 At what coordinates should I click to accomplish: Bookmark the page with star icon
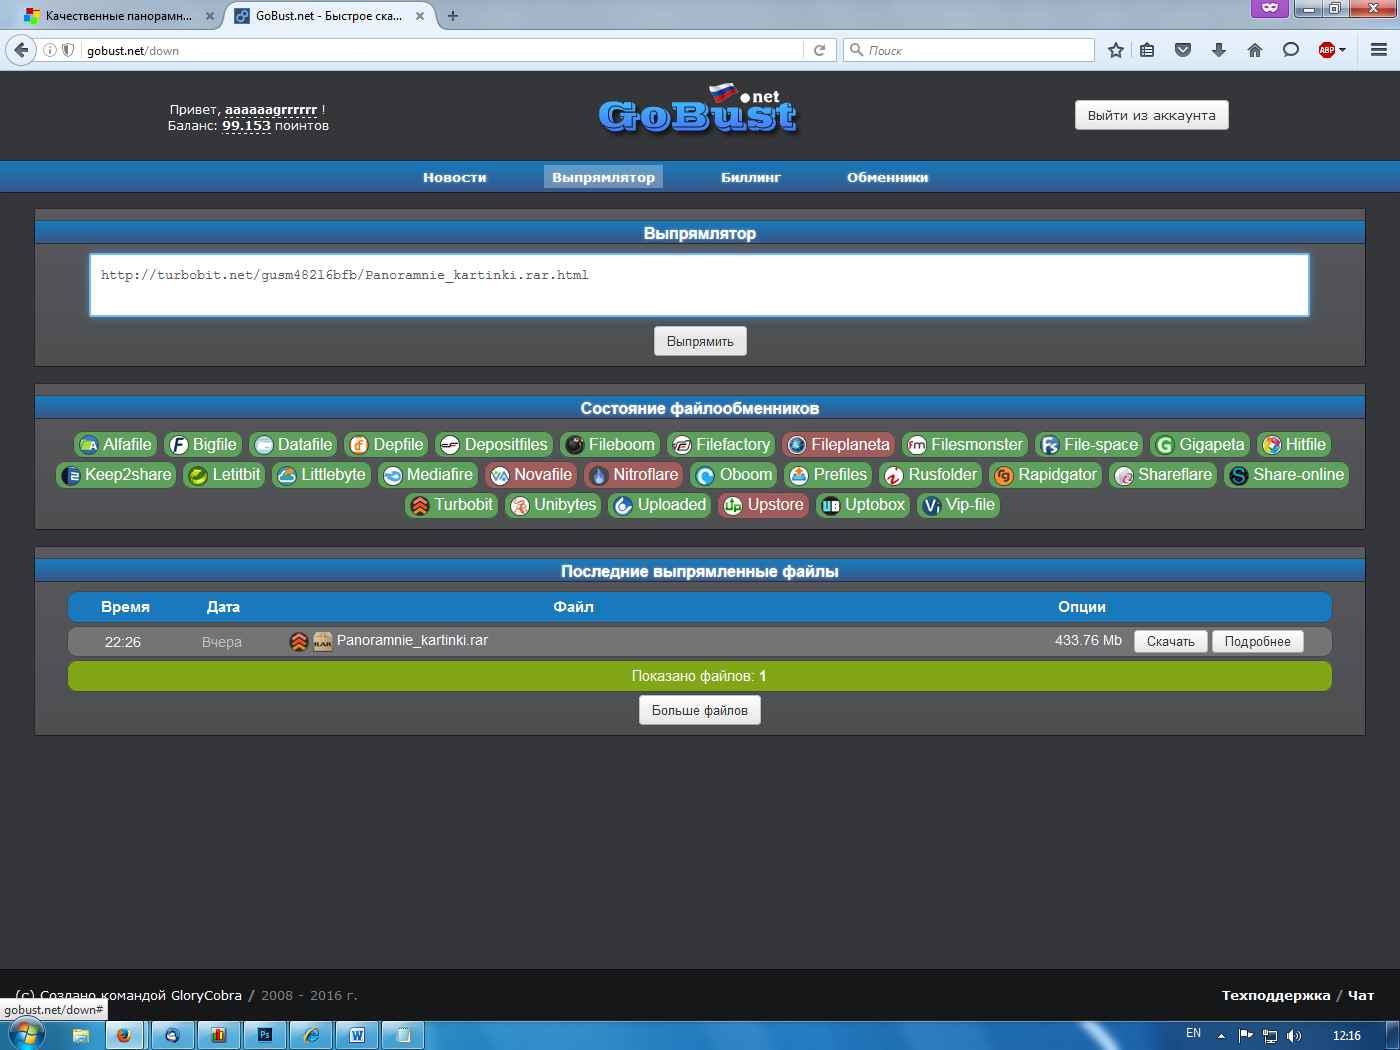1115,50
